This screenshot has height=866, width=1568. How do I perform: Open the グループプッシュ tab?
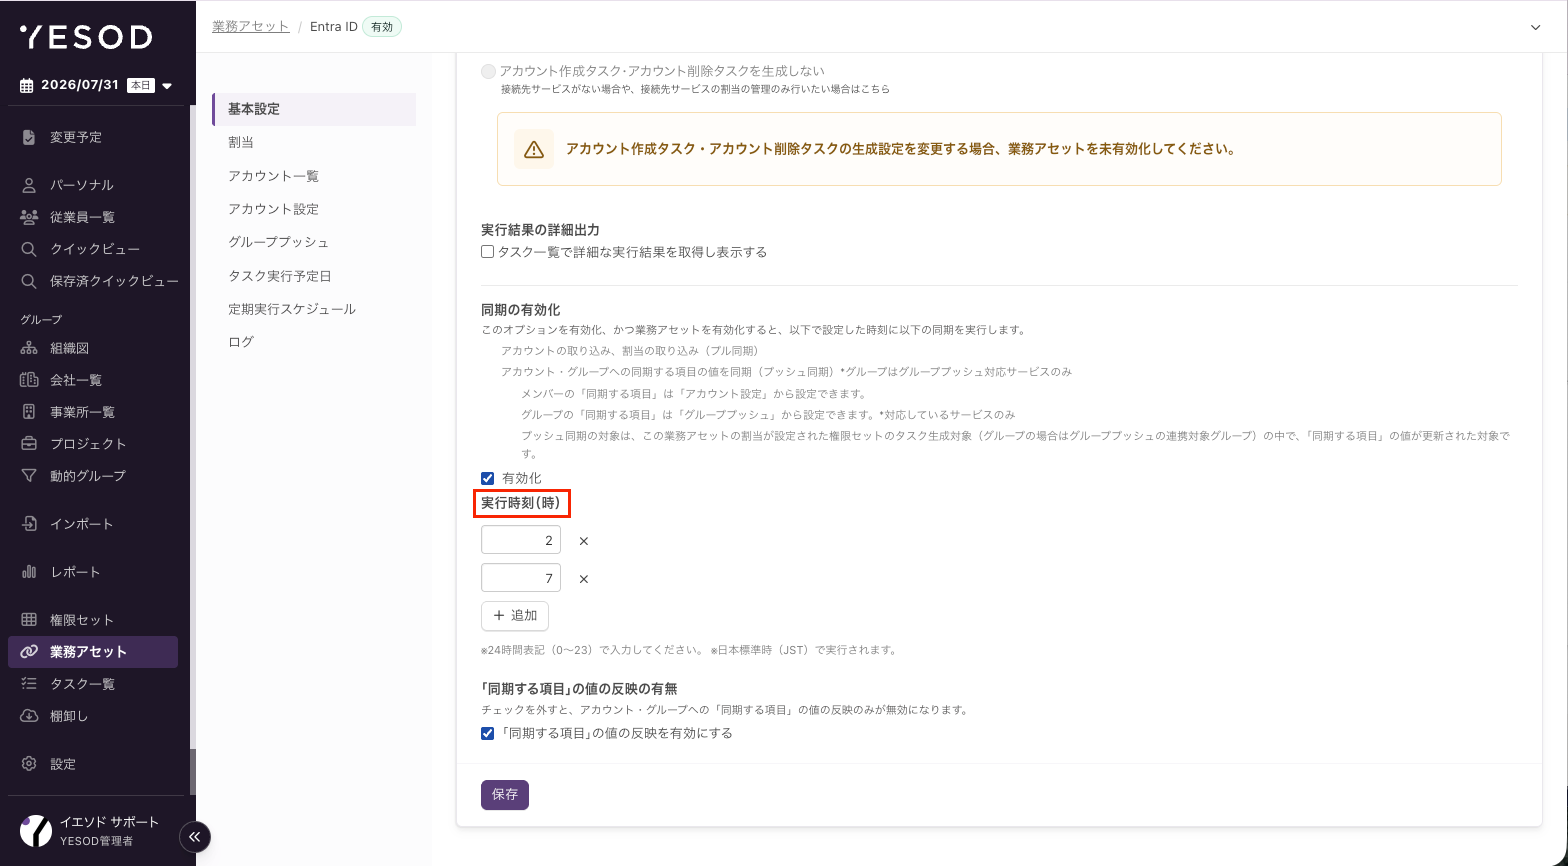[278, 242]
